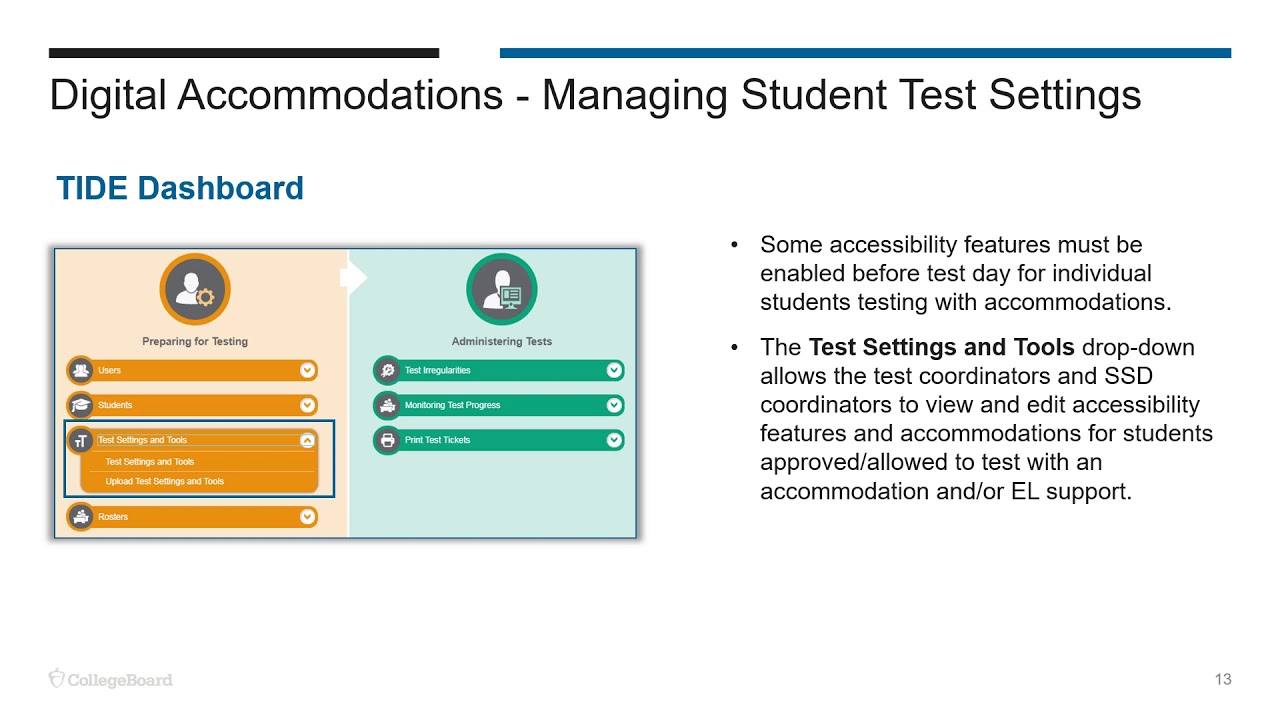1280x720 pixels.
Task: Click the white arrow between dashboard panels
Action: point(353,277)
